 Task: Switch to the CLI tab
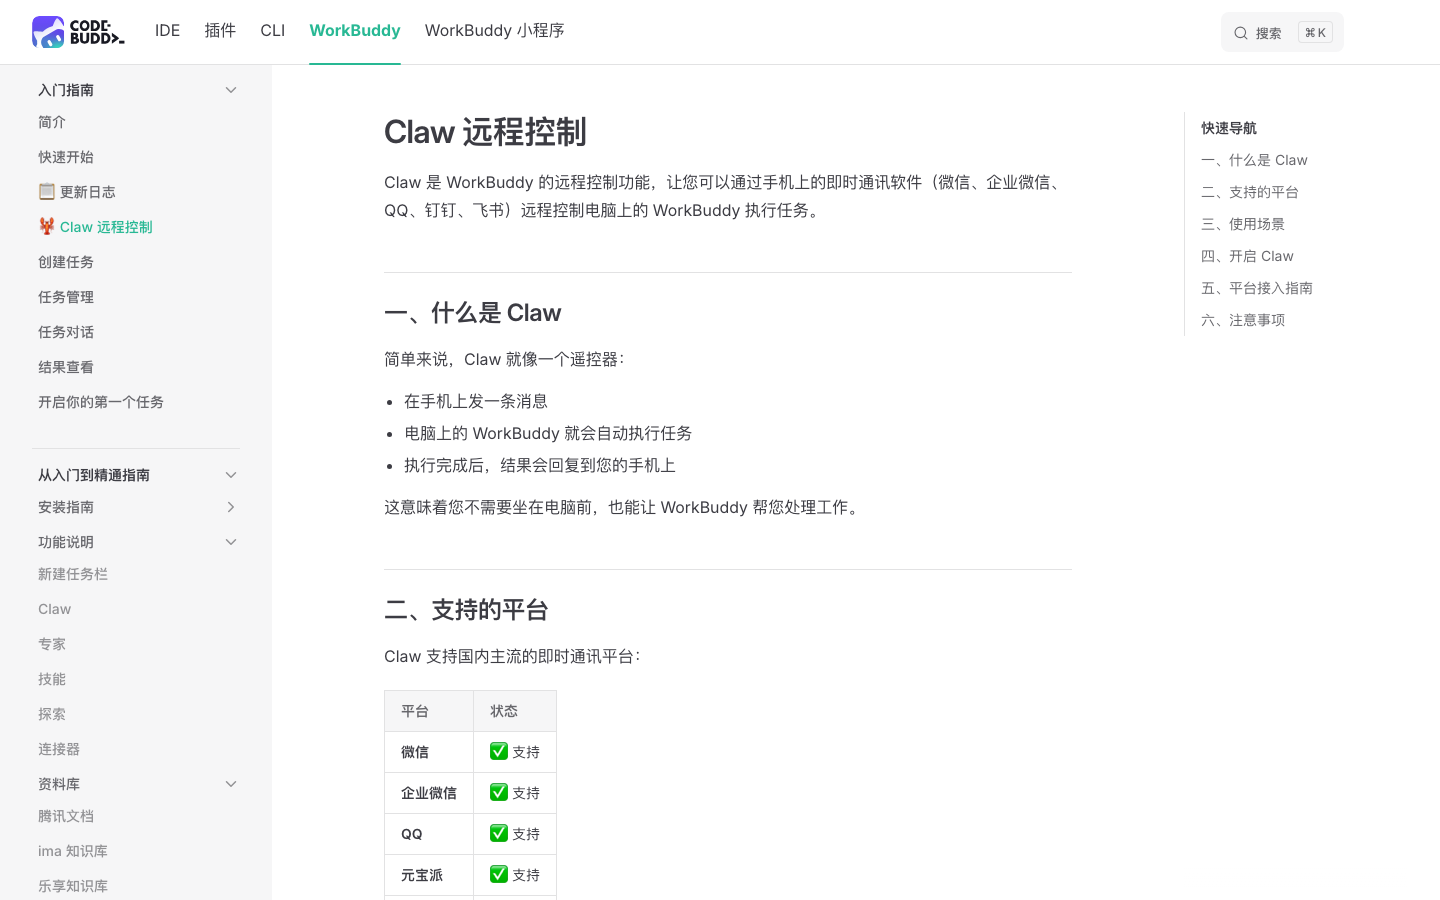(x=273, y=30)
